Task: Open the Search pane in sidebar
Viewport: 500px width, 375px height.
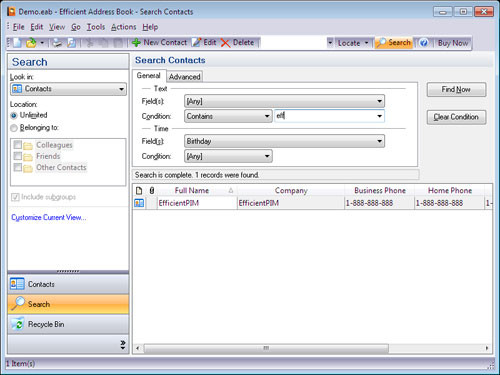Action: point(68,304)
